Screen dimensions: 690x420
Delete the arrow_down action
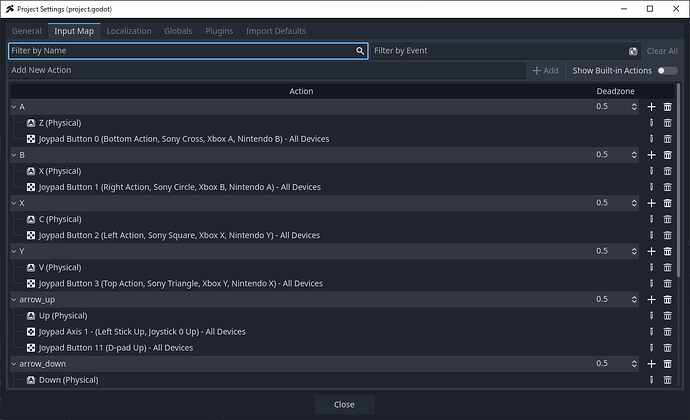[x=667, y=364]
